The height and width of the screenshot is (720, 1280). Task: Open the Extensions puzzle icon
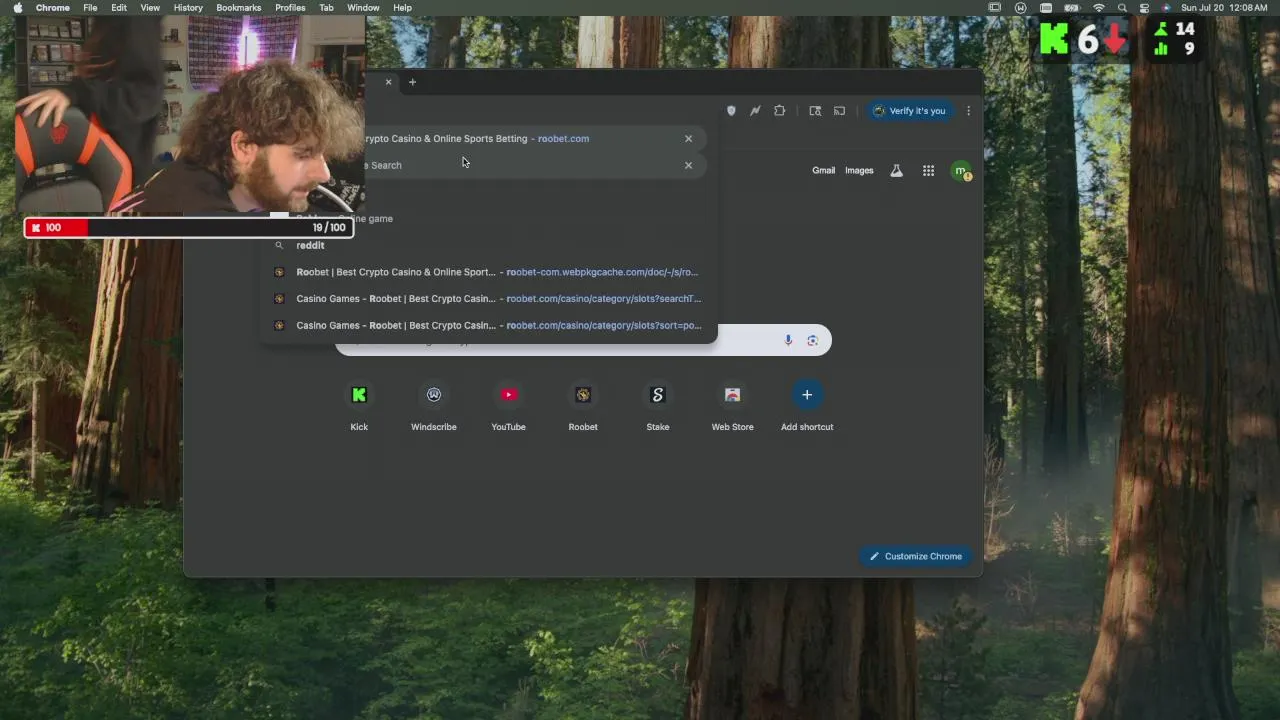[780, 111]
